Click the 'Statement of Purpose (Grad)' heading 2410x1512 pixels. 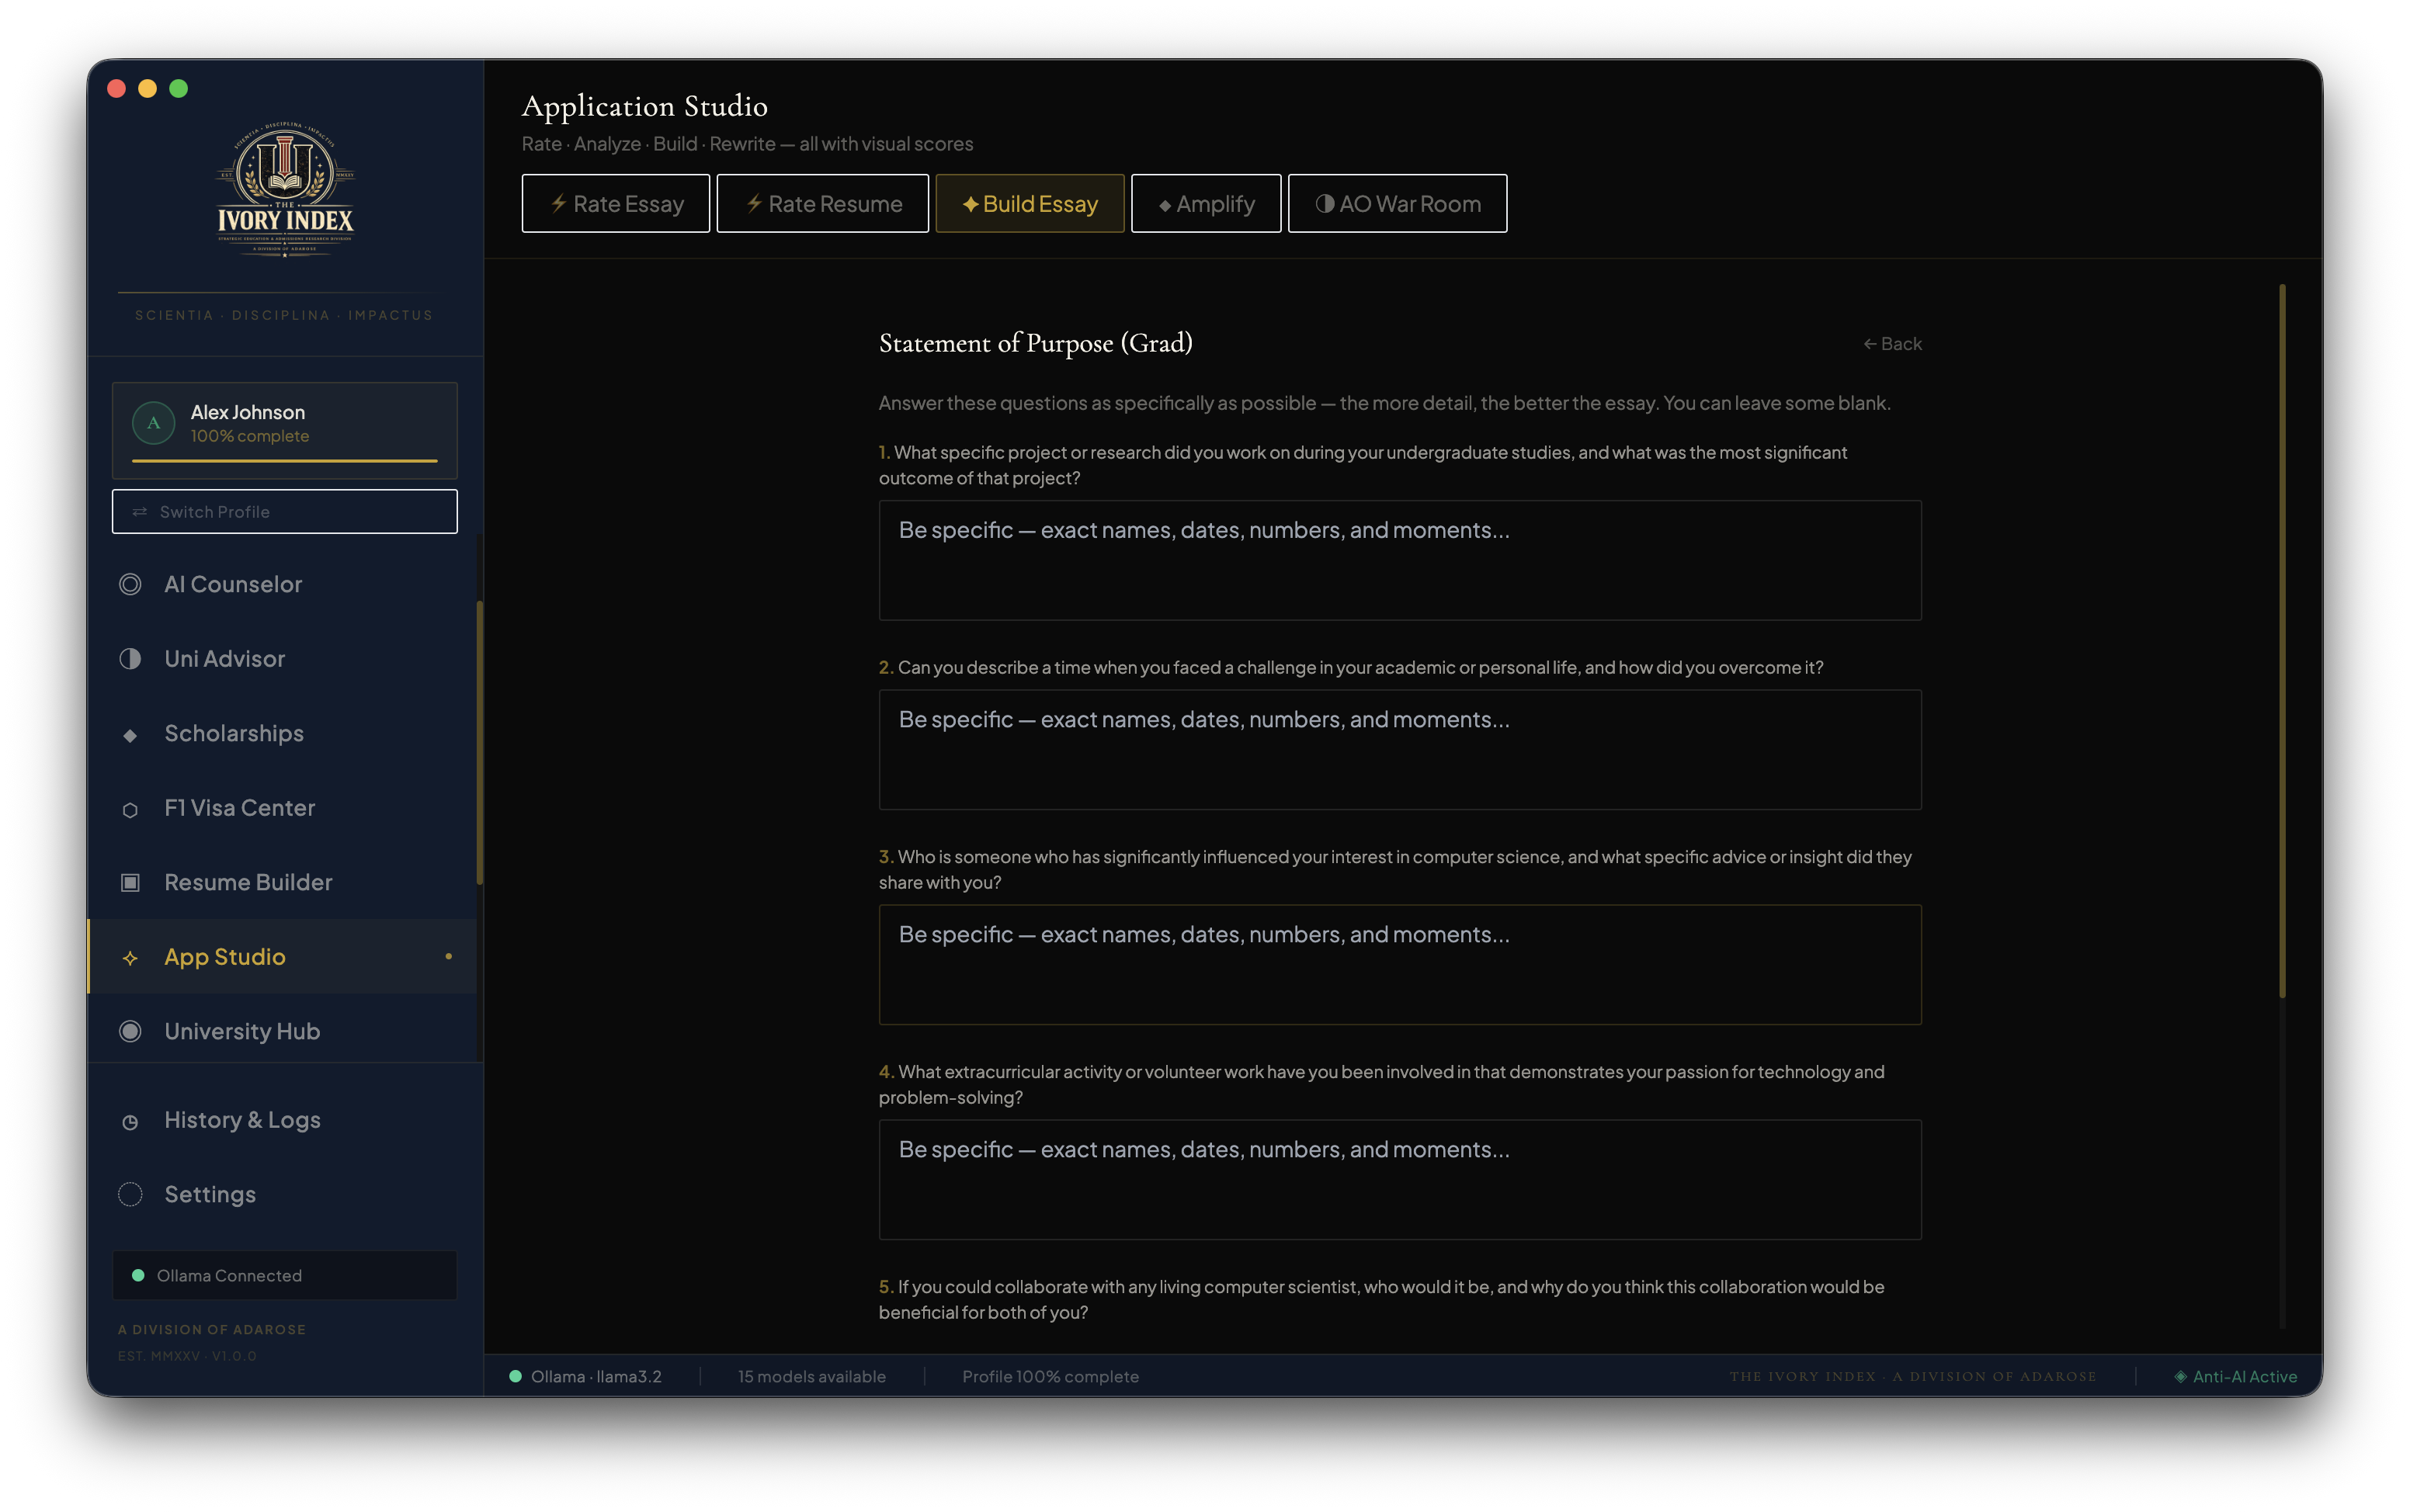click(x=1036, y=343)
